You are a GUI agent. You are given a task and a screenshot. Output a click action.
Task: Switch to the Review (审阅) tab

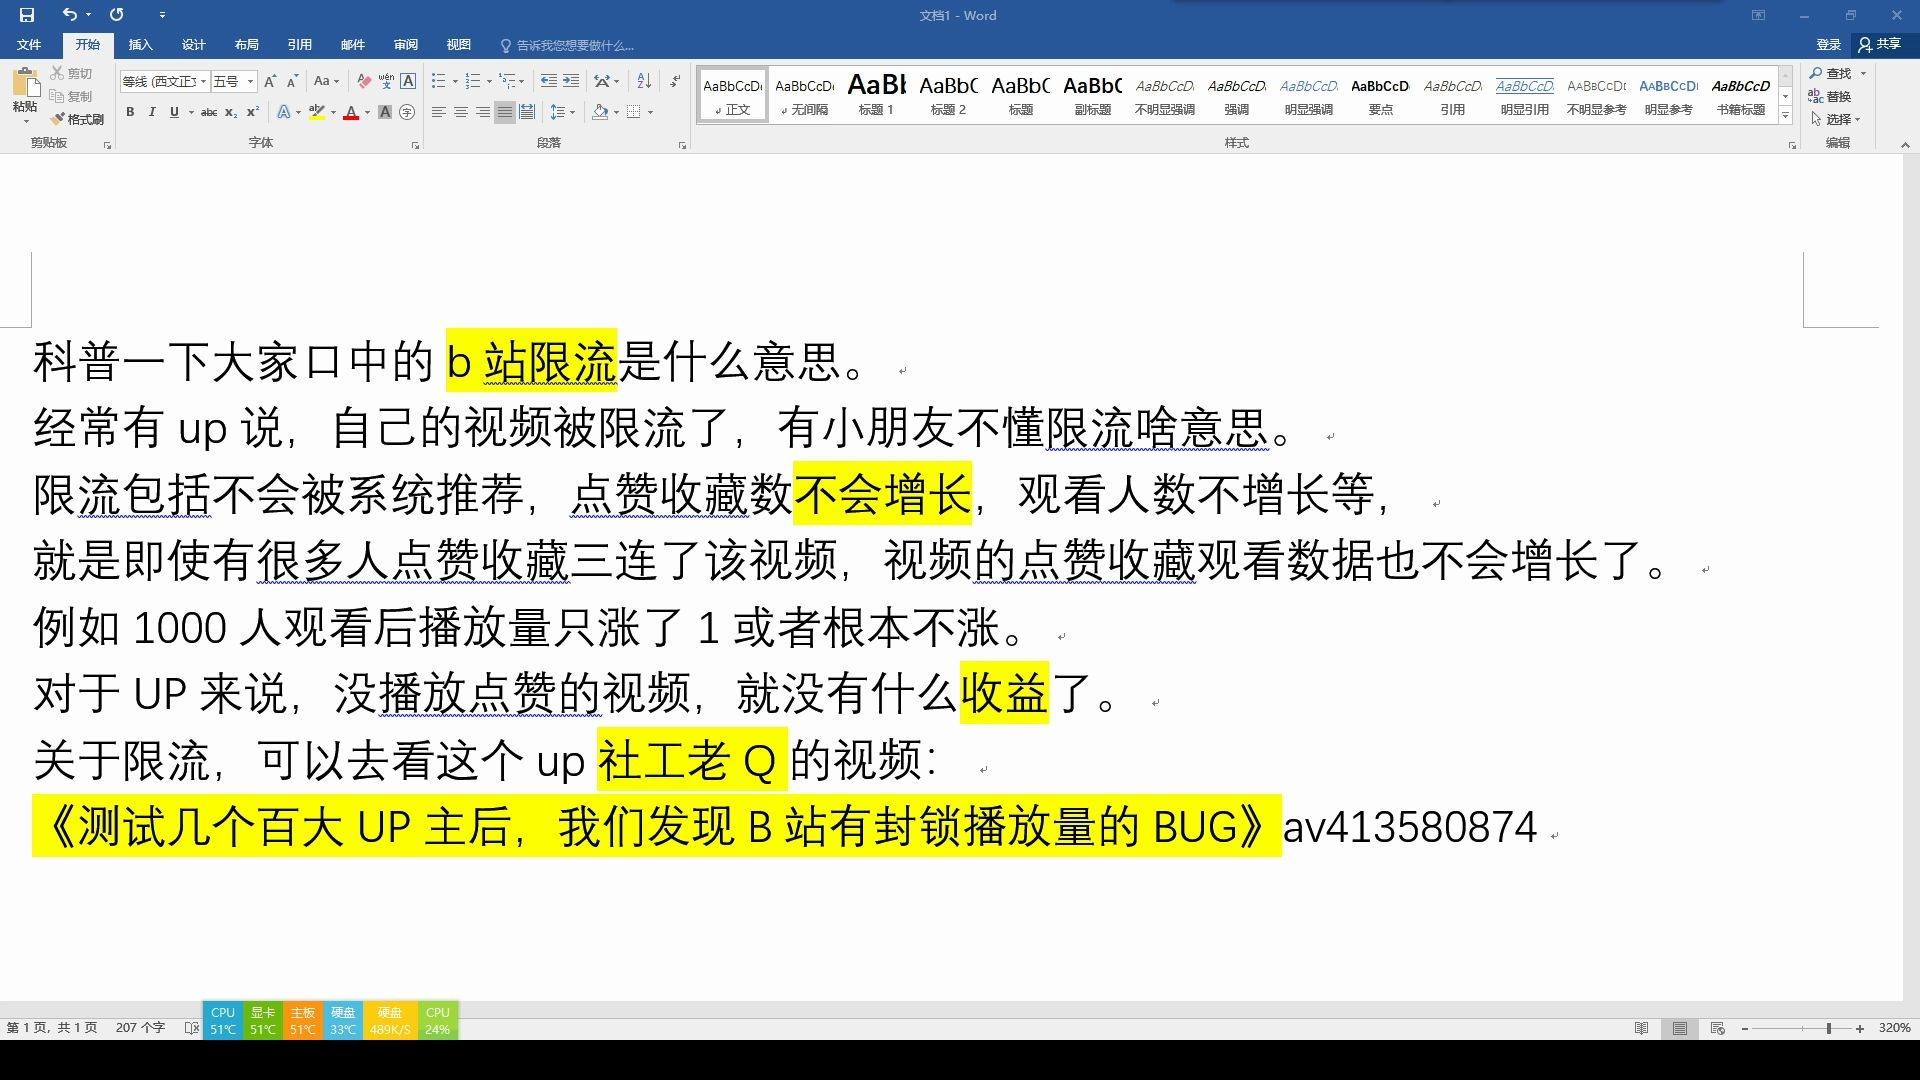click(405, 45)
